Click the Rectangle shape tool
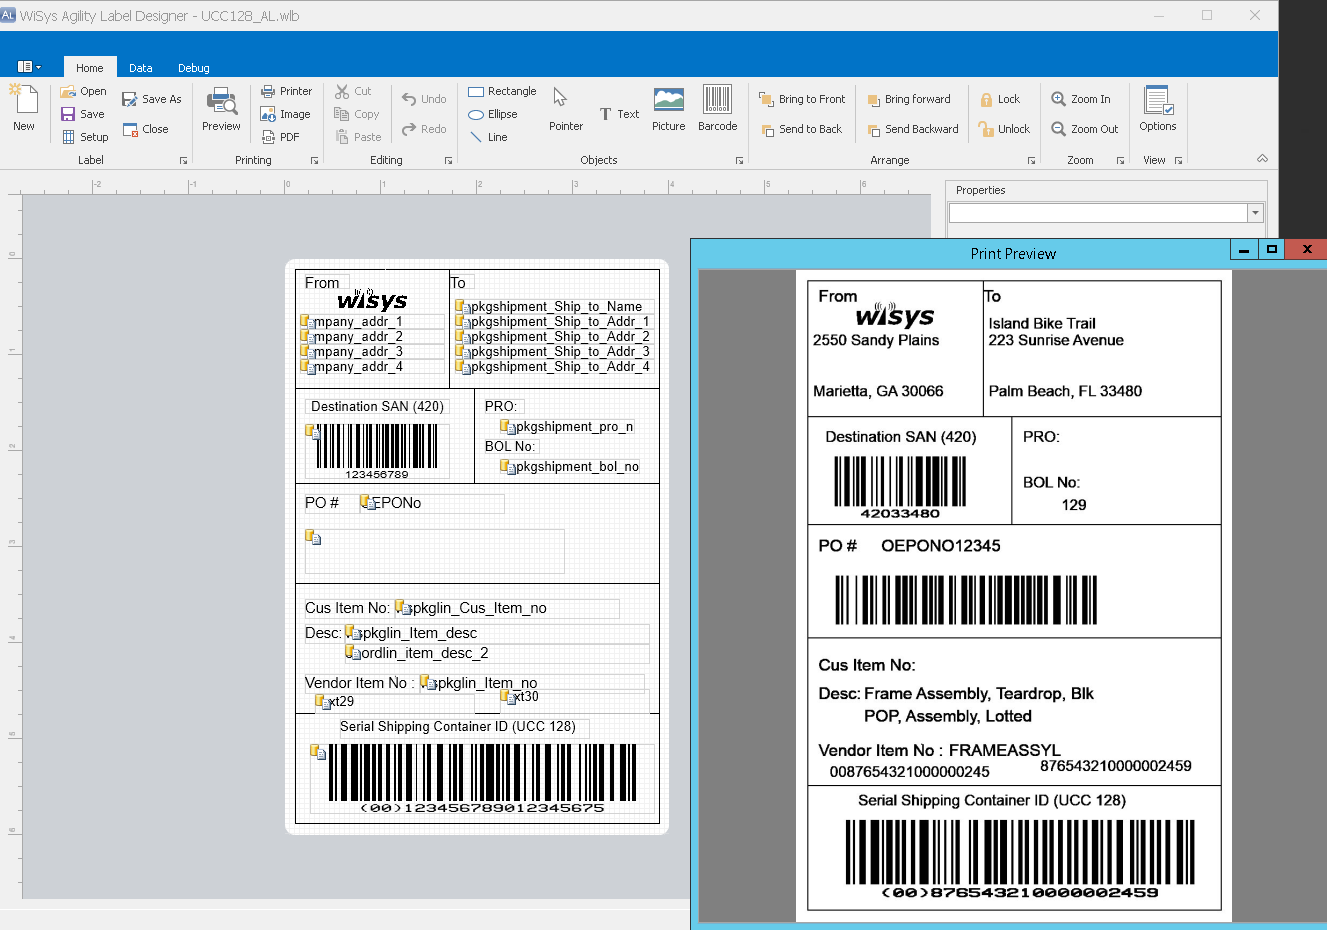 [x=502, y=91]
